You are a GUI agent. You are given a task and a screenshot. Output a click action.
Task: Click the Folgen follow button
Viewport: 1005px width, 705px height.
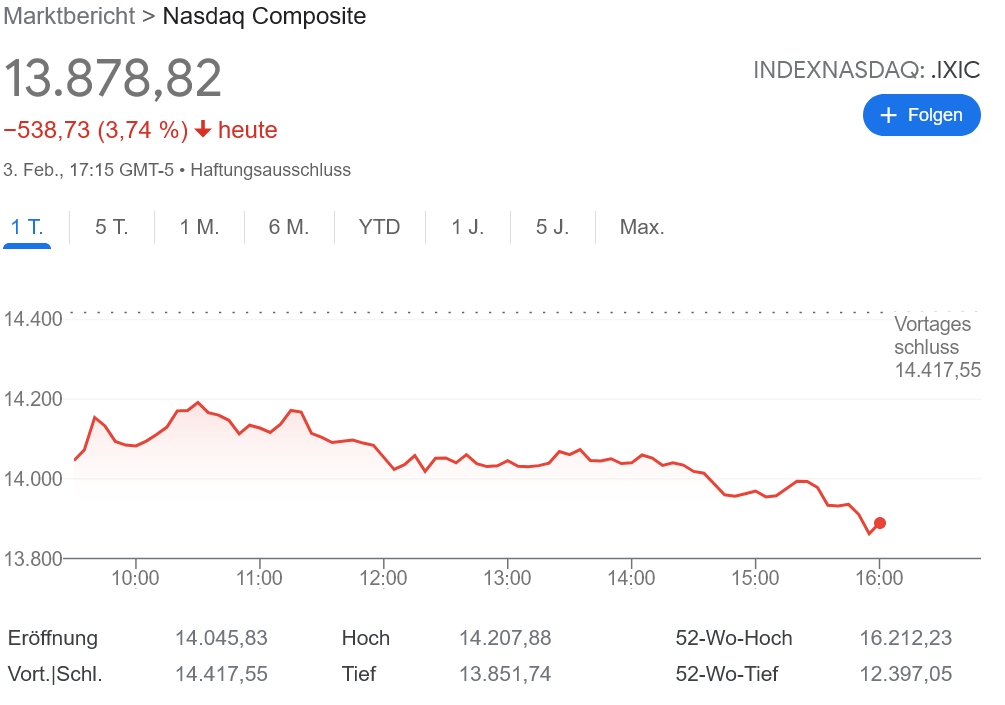coord(921,115)
